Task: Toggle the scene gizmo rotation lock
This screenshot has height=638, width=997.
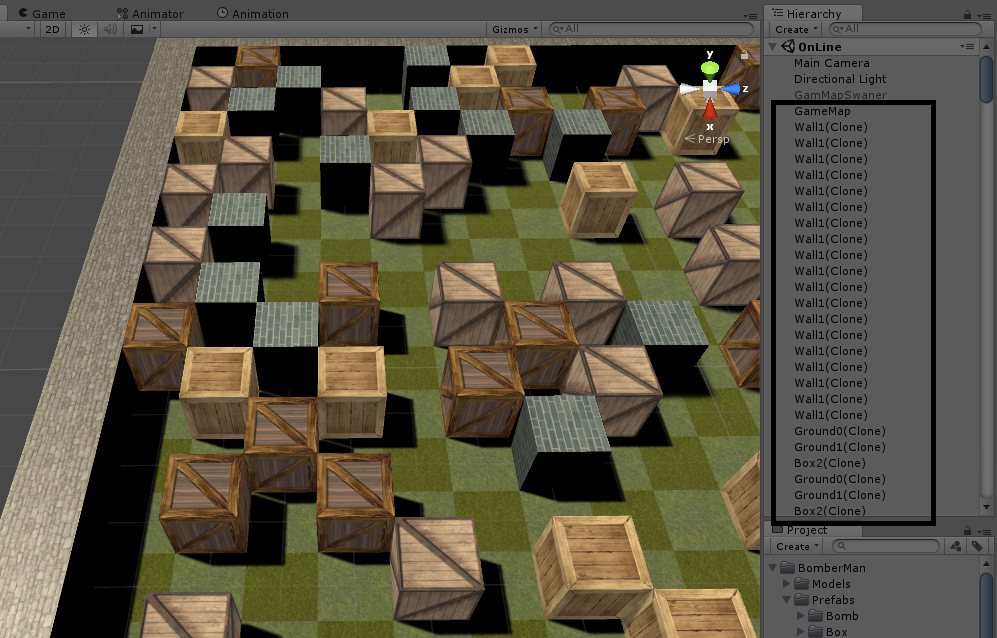Action: coord(744,55)
